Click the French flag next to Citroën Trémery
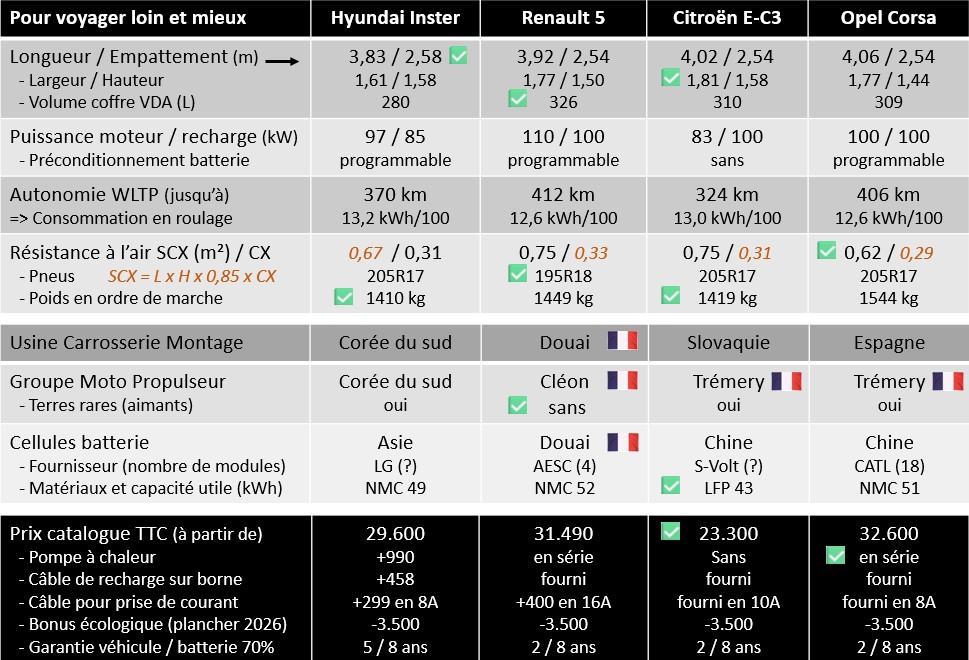This screenshot has height=660, width=969. (786, 381)
